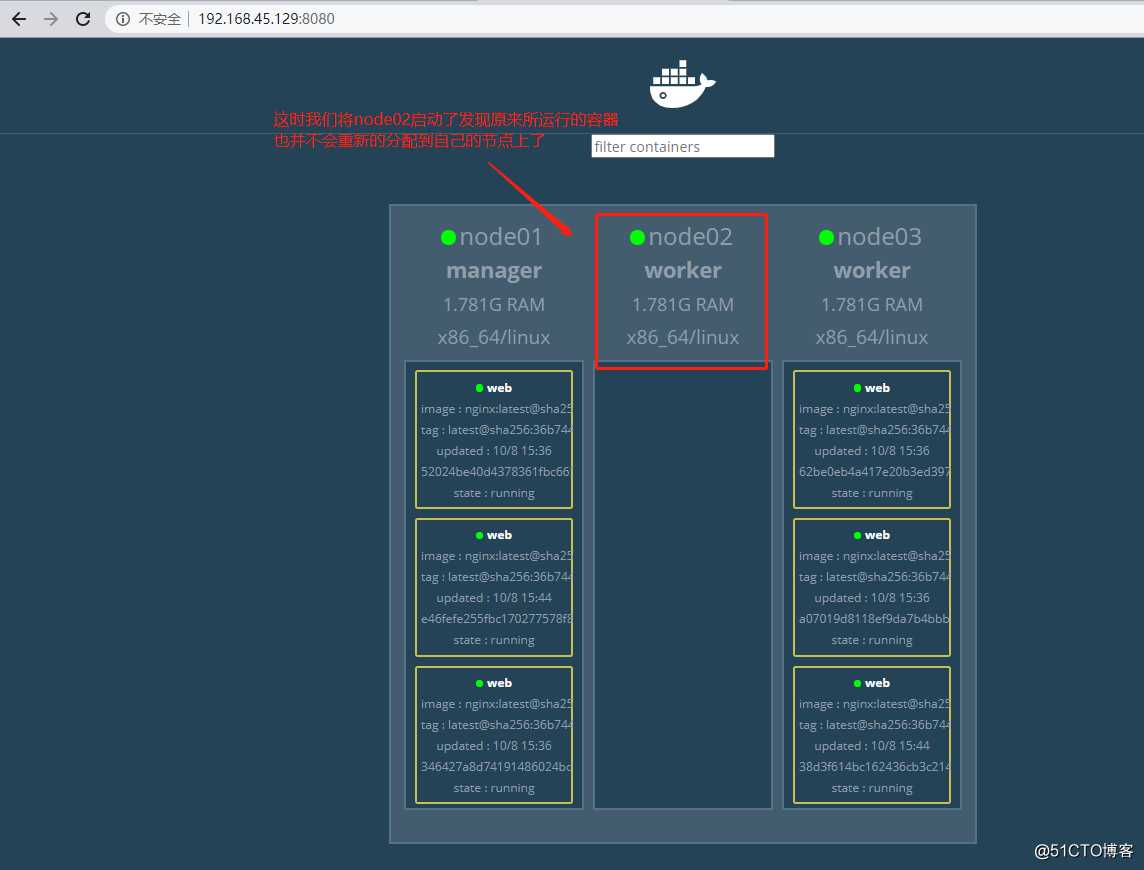Select the web container updated at 15:44 on node01
The width and height of the screenshot is (1144, 870).
click(494, 587)
